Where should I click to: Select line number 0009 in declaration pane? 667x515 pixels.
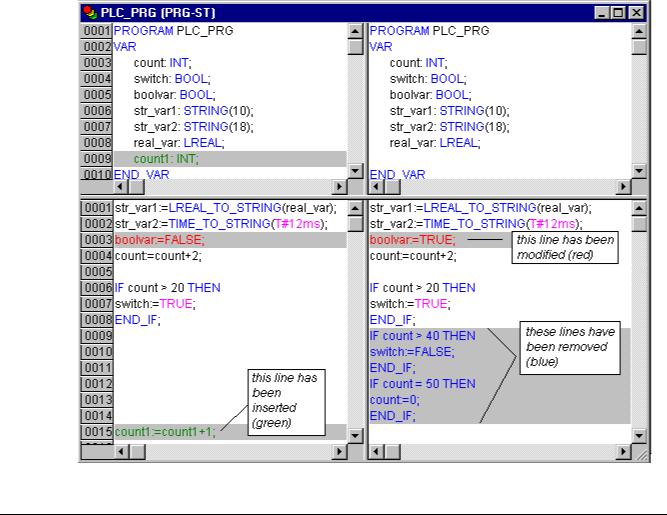(x=97, y=159)
